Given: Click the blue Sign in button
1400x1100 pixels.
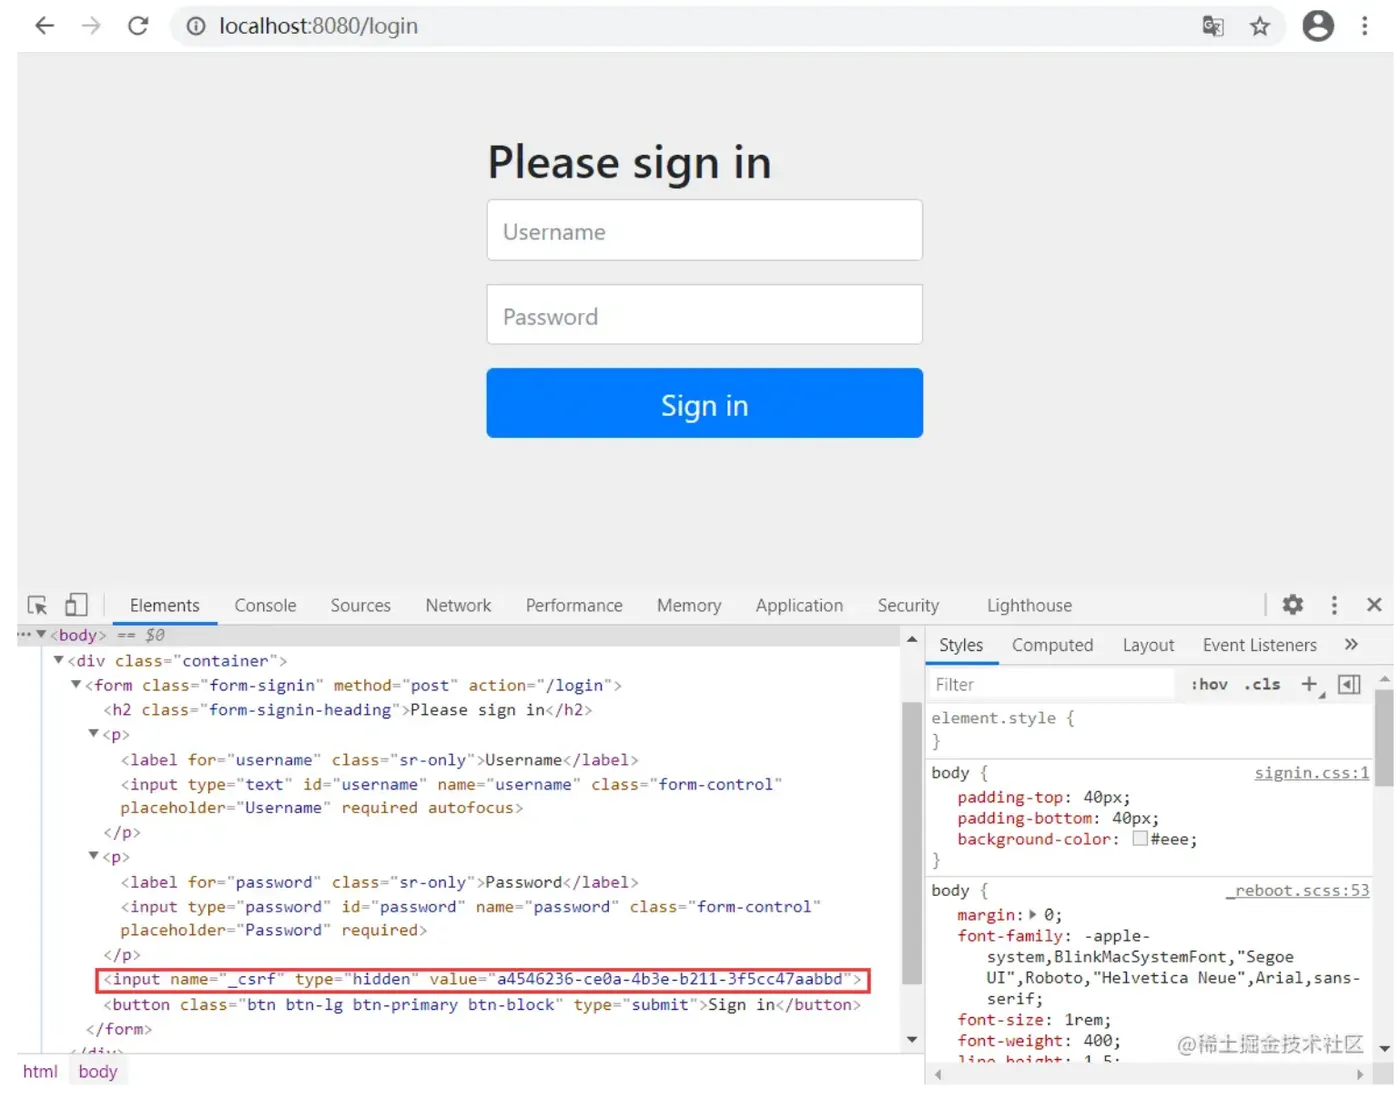Looking at the screenshot, I should tap(705, 403).
